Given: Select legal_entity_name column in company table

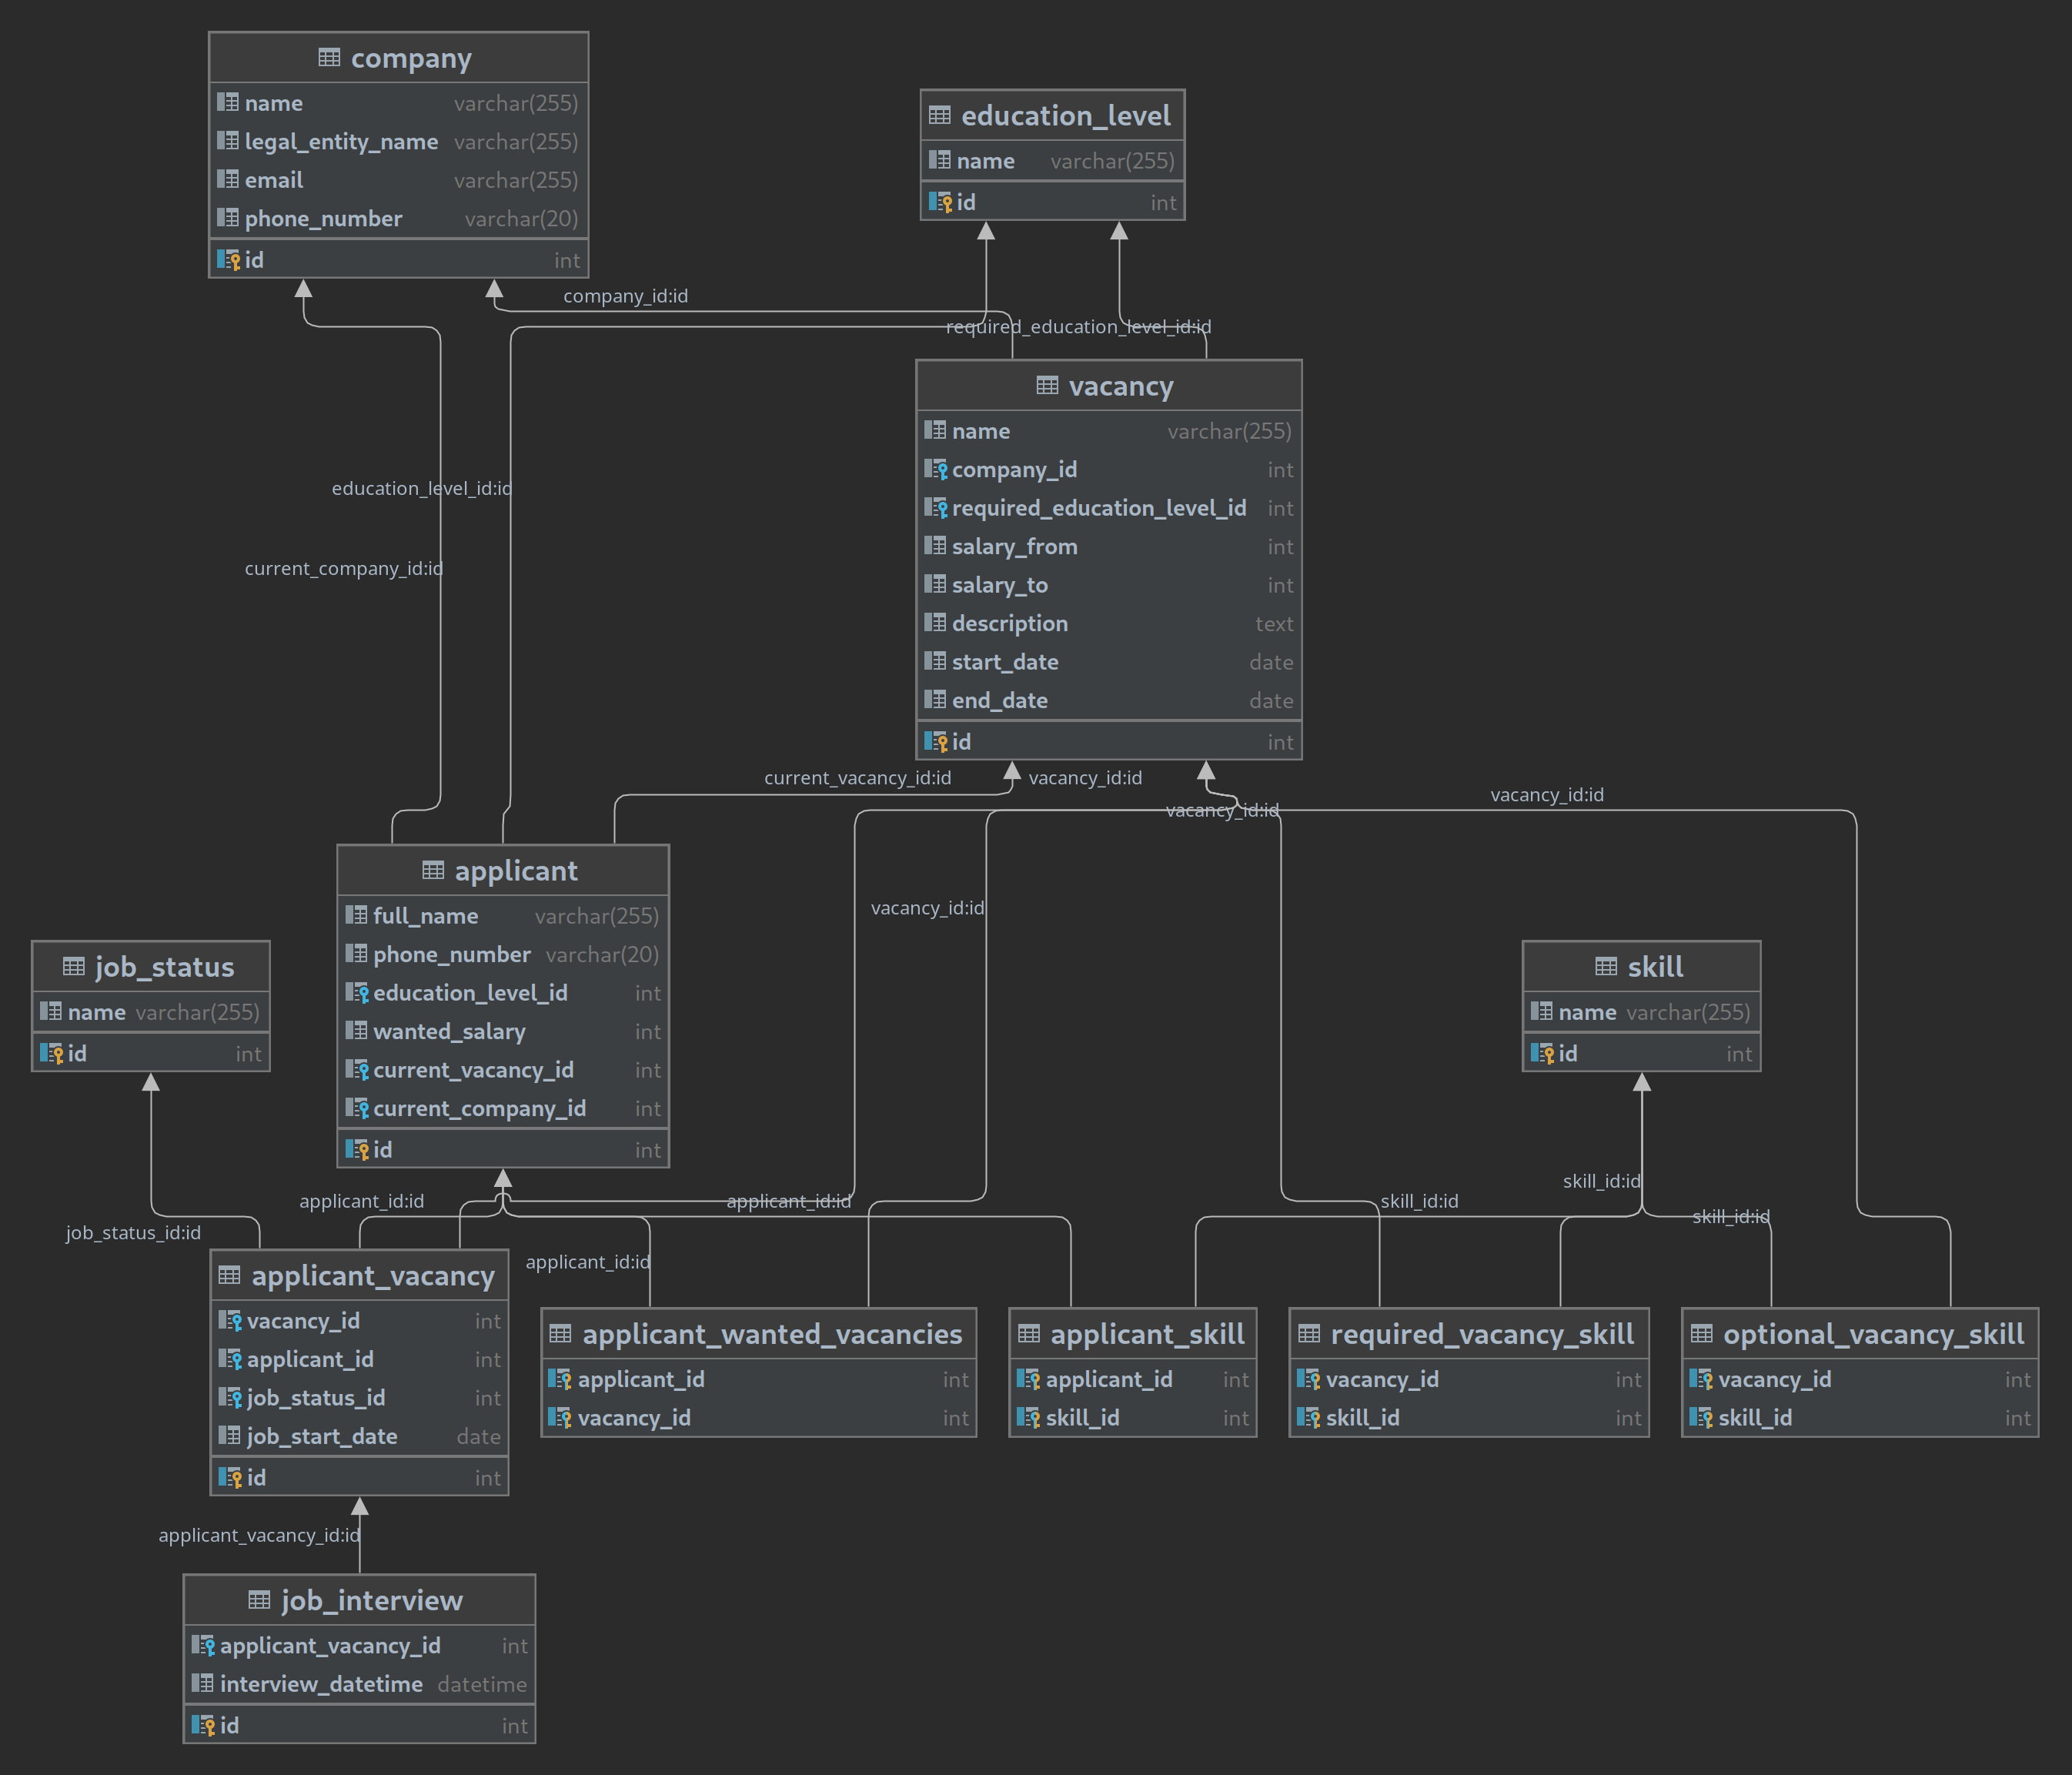Looking at the screenshot, I should click(x=341, y=142).
